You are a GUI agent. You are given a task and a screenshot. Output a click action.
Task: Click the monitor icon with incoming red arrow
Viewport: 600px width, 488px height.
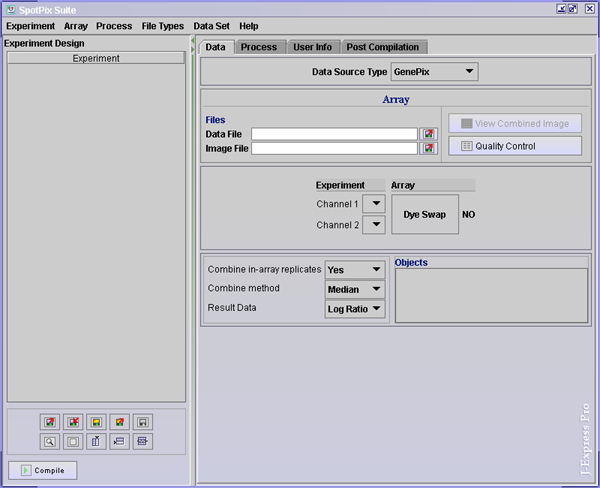click(x=73, y=422)
